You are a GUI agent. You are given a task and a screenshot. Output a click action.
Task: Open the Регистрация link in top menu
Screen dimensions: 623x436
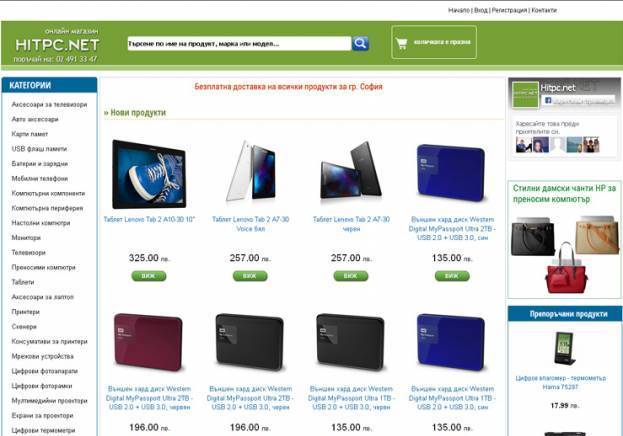tap(509, 10)
